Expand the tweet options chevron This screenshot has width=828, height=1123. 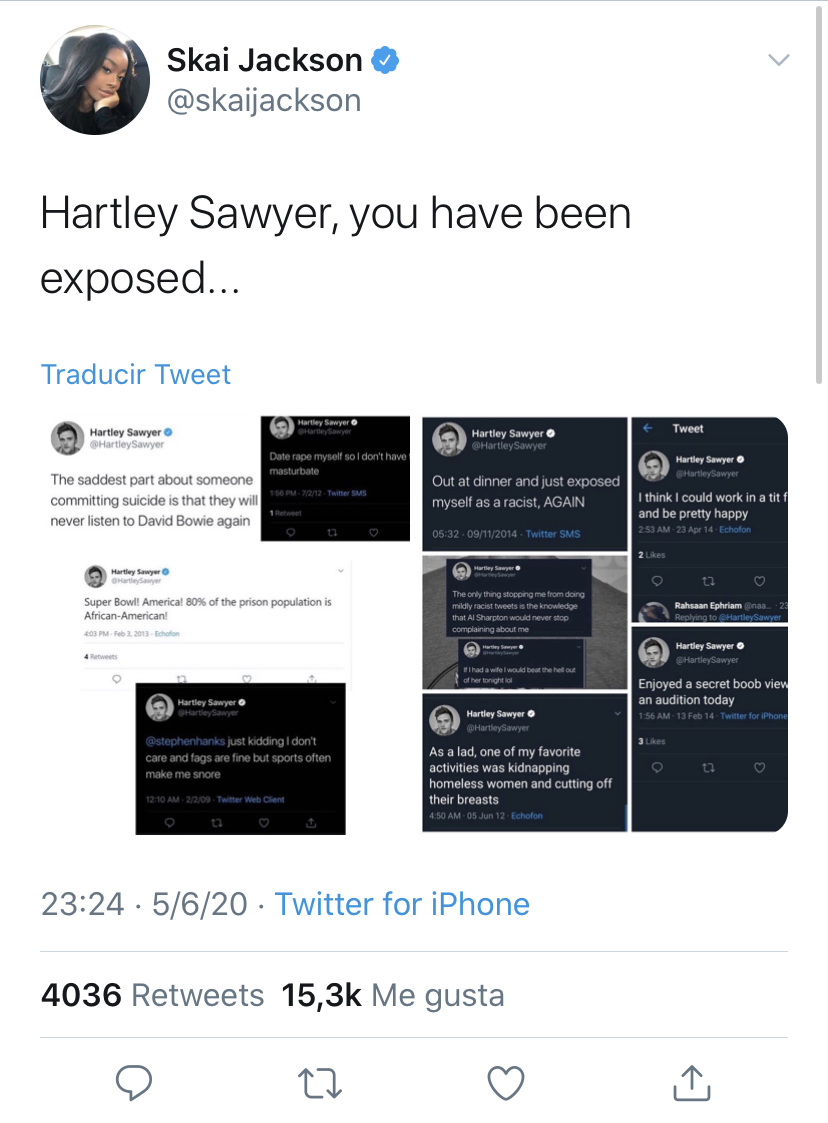coord(778,60)
